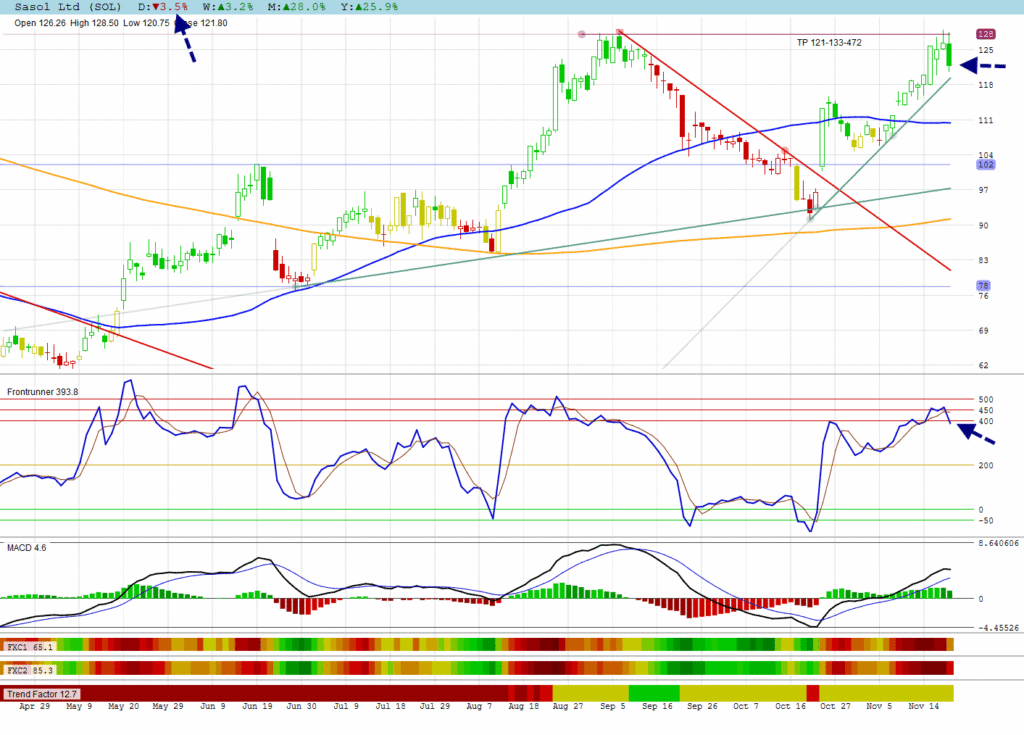
Task: Click the FXC1 65.1 heat strip label
Action: (29, 647)
